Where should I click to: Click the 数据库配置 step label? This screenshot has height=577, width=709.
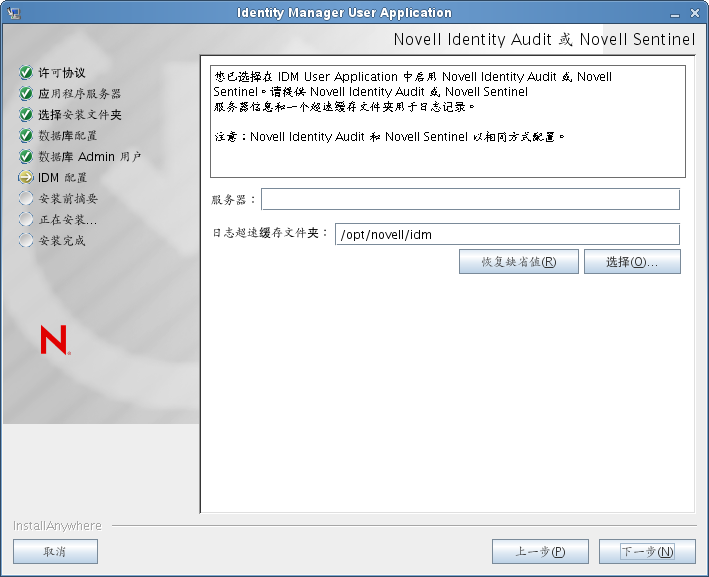(x=68, y=136)
